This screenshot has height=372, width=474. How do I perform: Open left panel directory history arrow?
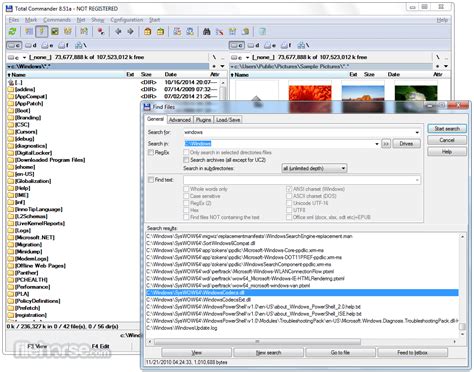click(x=222, y=66)
